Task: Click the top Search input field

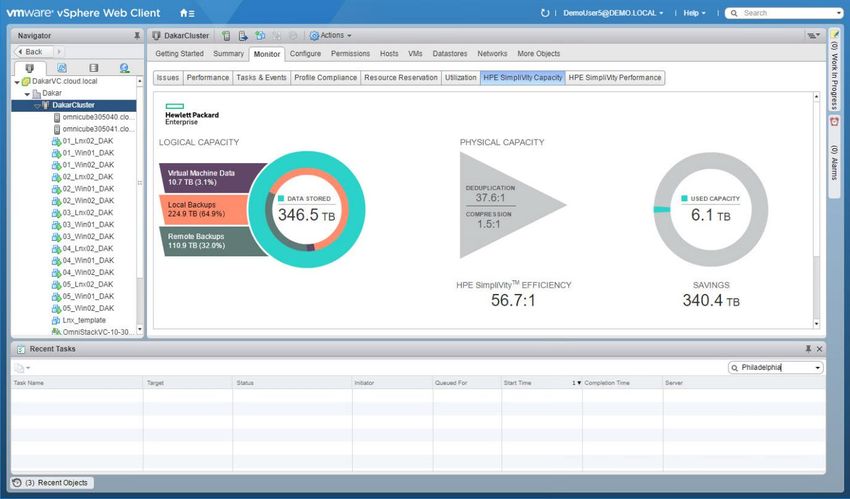Action: pyautogui.click(x=782, y=13)
